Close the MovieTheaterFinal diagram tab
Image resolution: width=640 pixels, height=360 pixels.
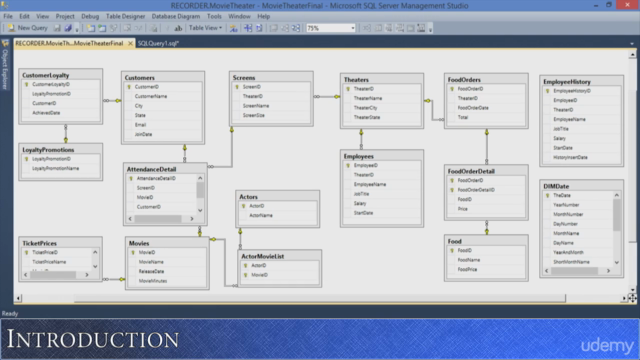point(130,43)
